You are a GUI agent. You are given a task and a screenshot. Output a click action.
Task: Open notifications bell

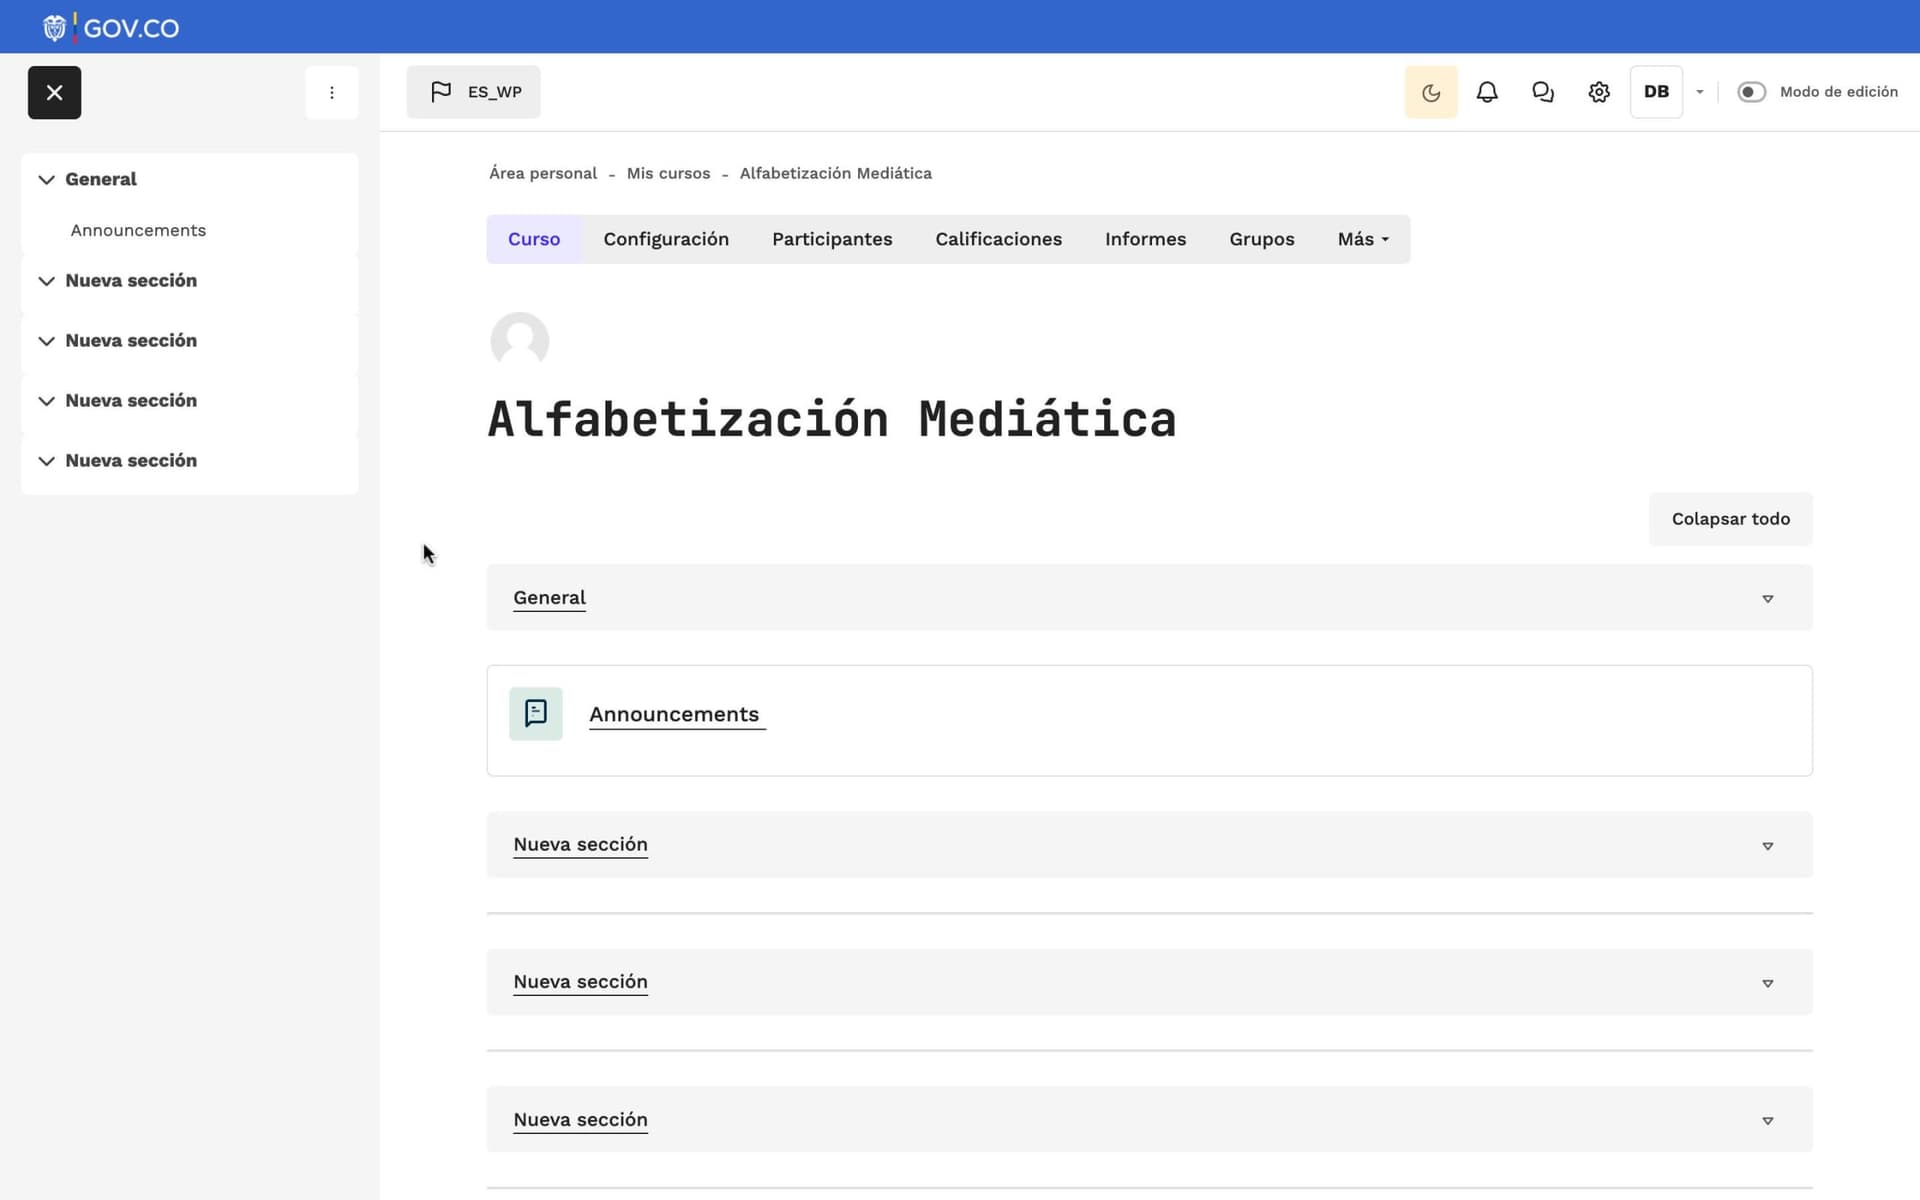pos(1486,92)
